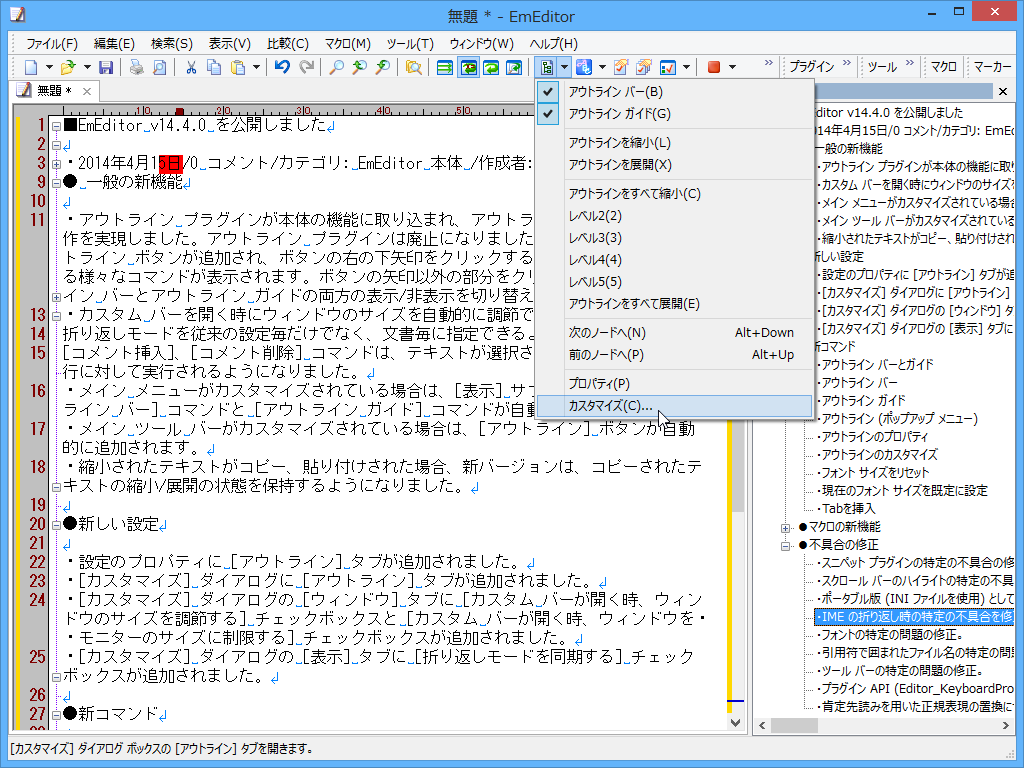Select tree item アウトラインのプロパティ
This screenshot has width=1024, height=768.
(x=874, y=437)
